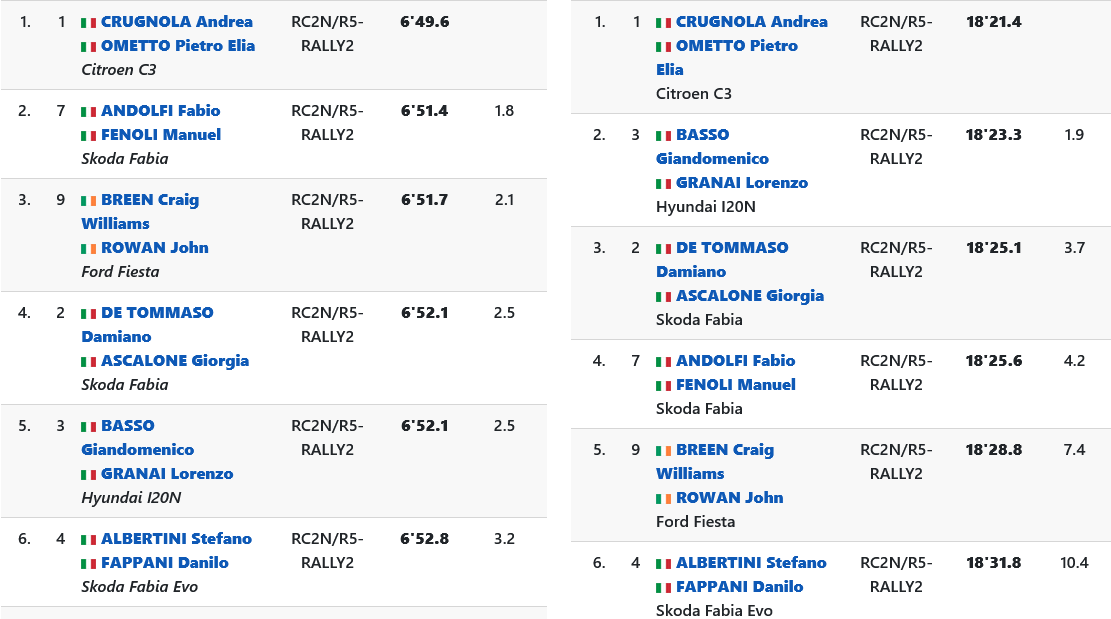This screenshot has width=1111, height=619.
Task: Open CRUGNOLA Andrea link in 18'21.4 row
Action: pos(751,22)
